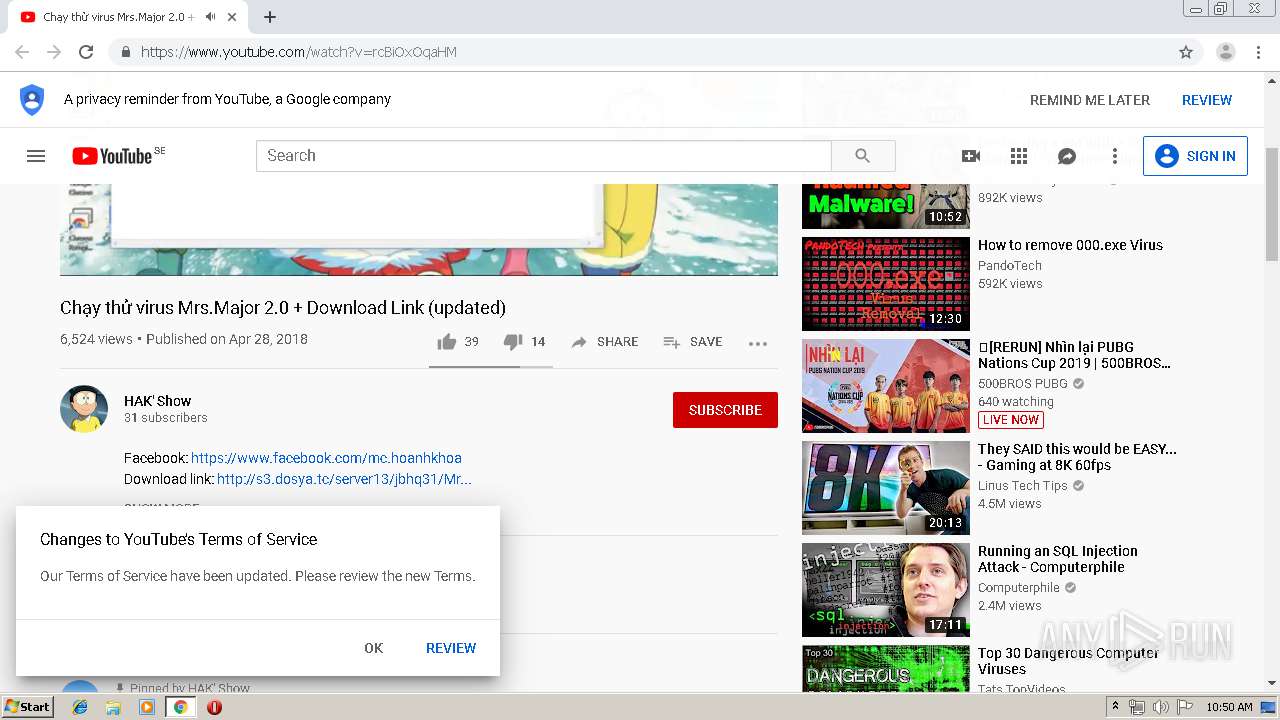Go back to the previous page
This screenshot has height=720, width=1280.
pos(22,52)
